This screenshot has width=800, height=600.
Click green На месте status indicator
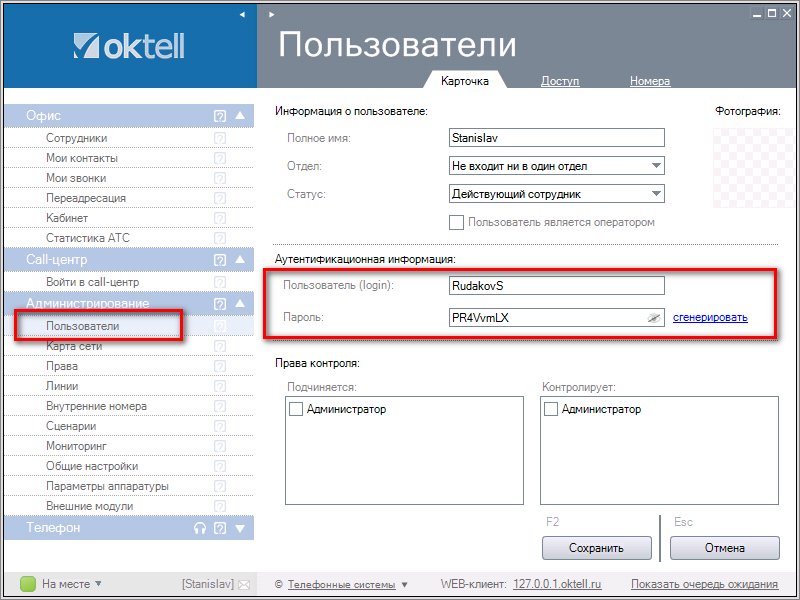click(28, 584)
